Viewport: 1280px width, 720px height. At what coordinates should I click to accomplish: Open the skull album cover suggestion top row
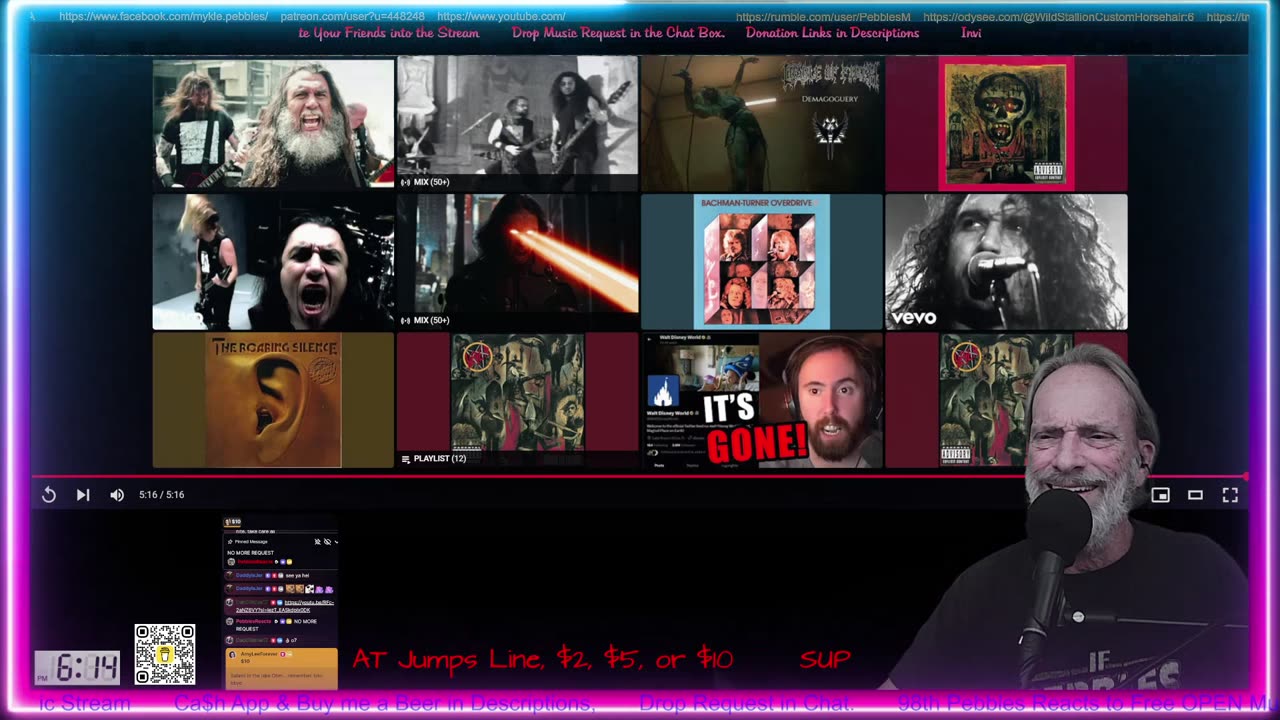click(1006, 124)
